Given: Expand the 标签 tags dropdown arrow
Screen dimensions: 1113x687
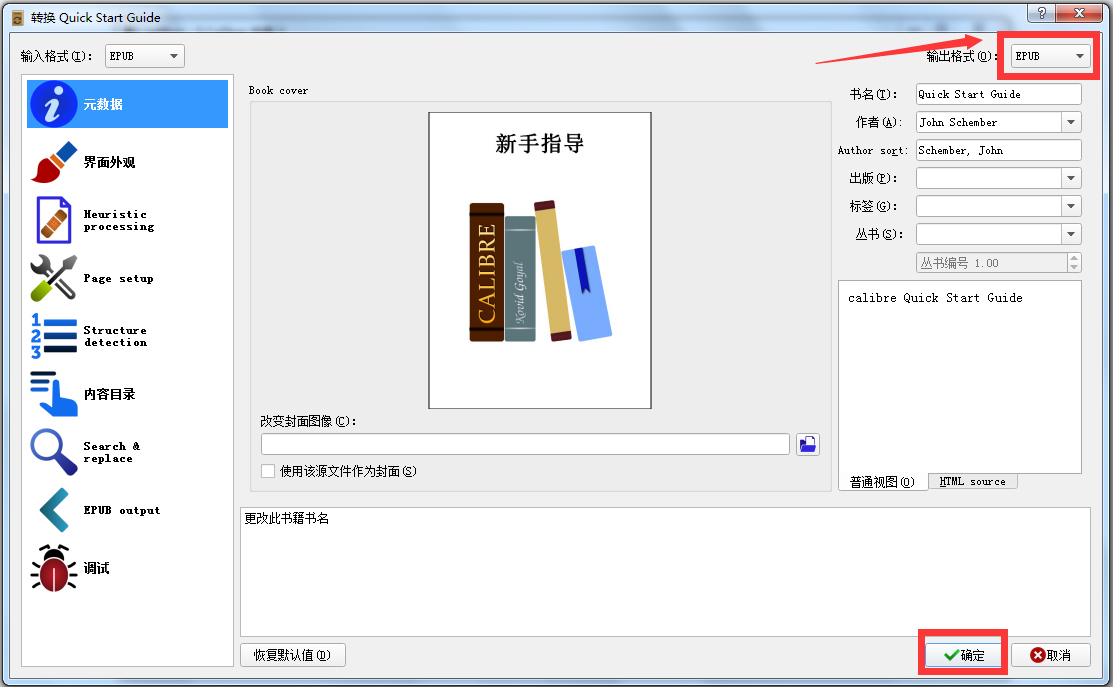Looking at the screenshot, I should [x=1071, y=206].
